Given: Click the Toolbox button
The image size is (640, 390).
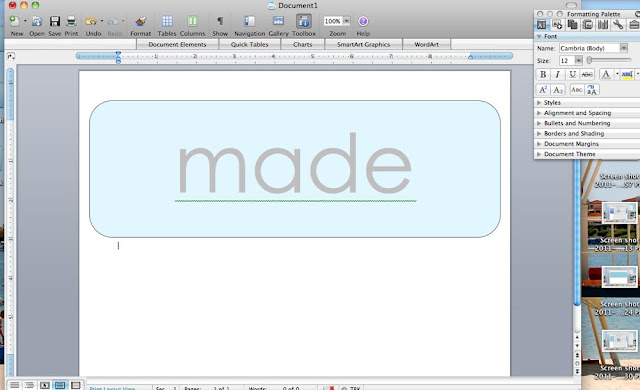Looking at the screenshot, I should 304,21.
